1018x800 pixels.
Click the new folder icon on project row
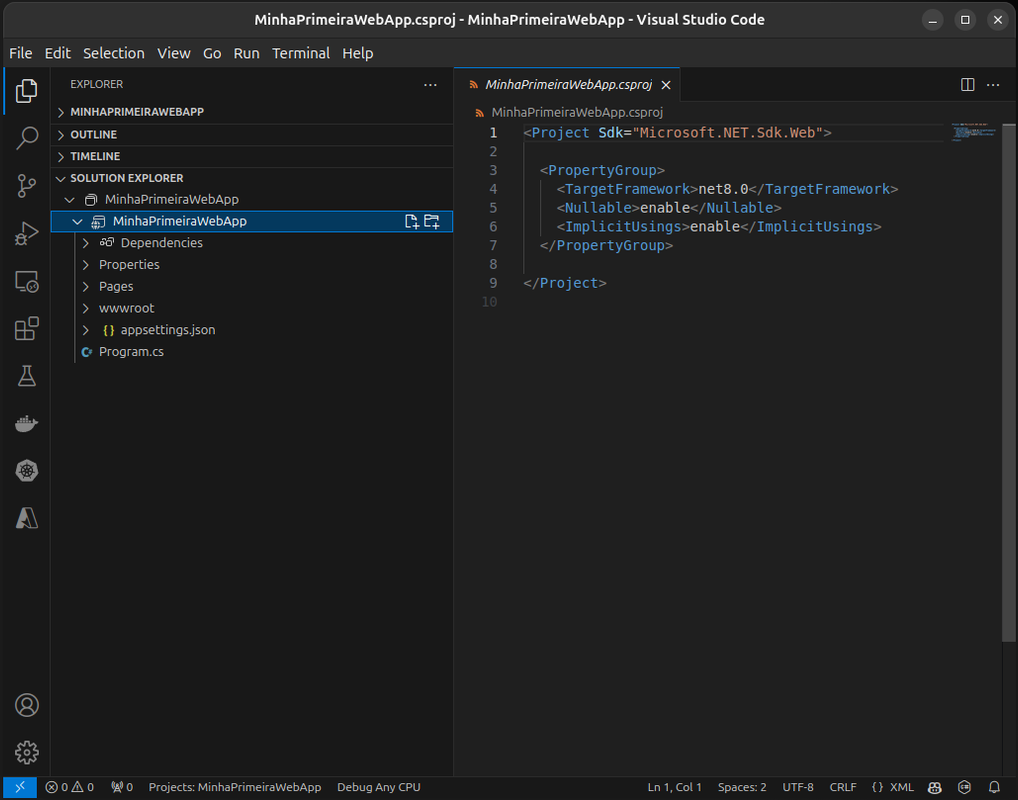[x=432, y=221]
